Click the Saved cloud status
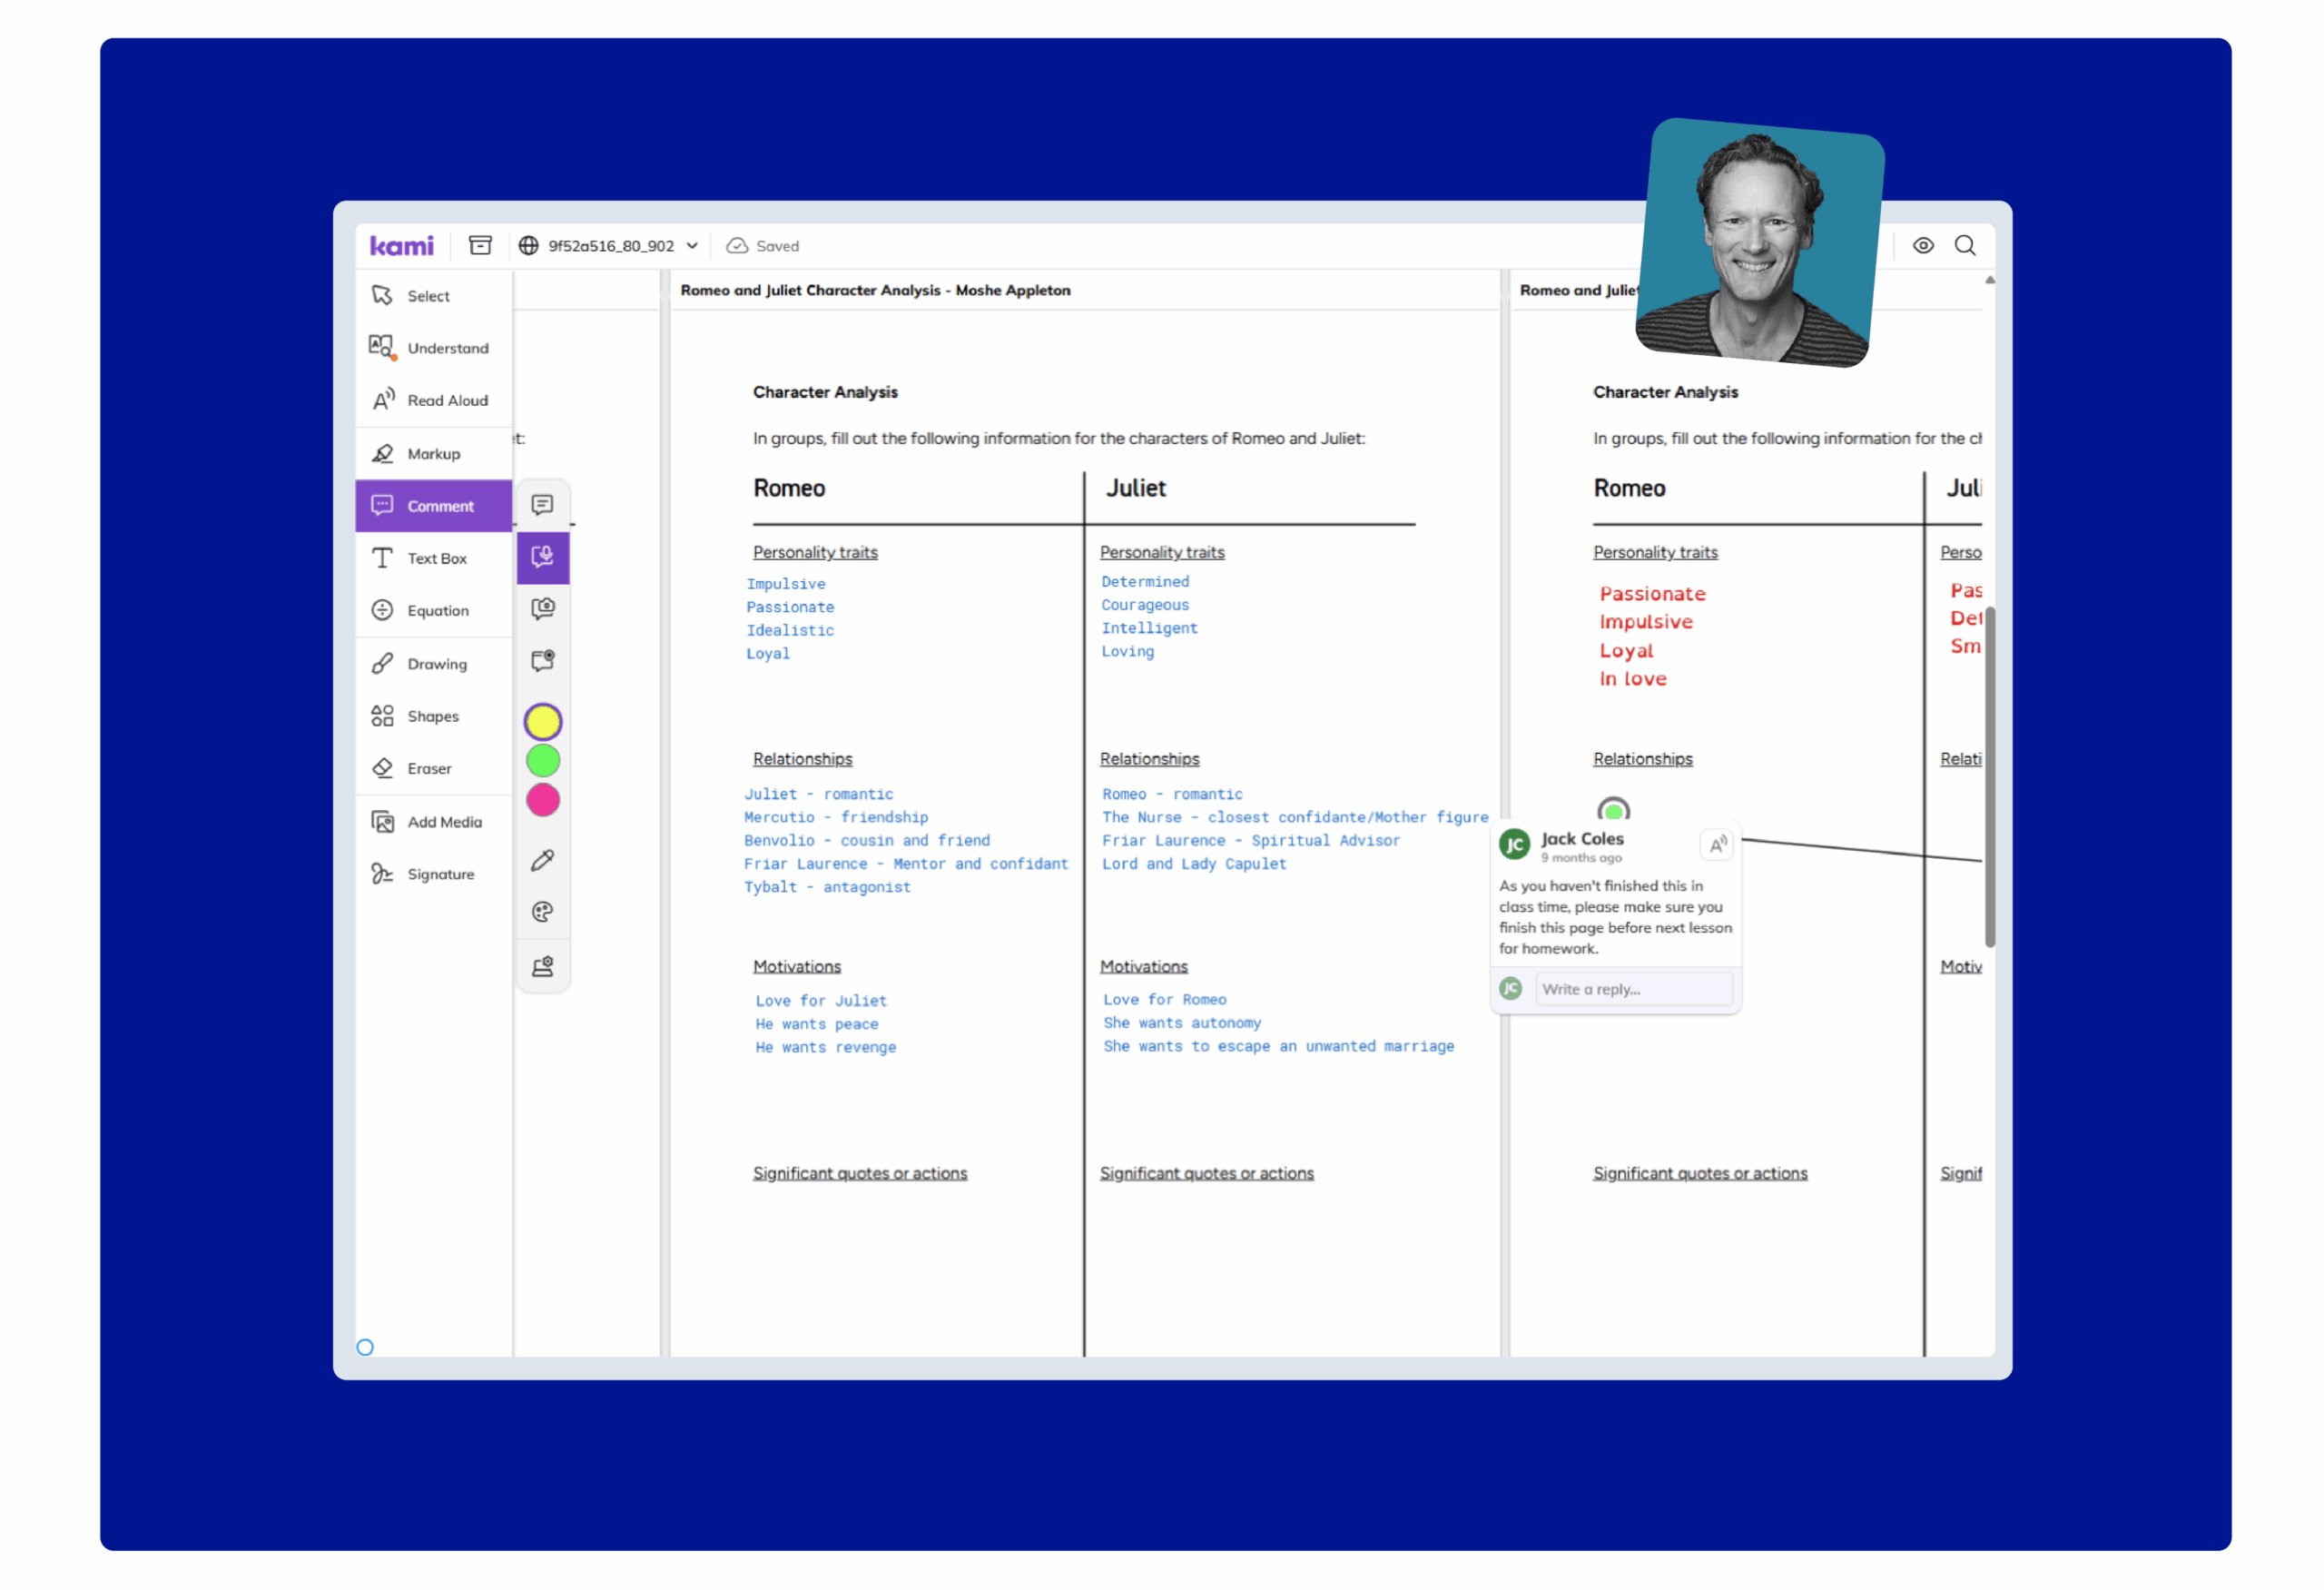The width and height of the screenshot is (2324, 1590). point(763,245)
